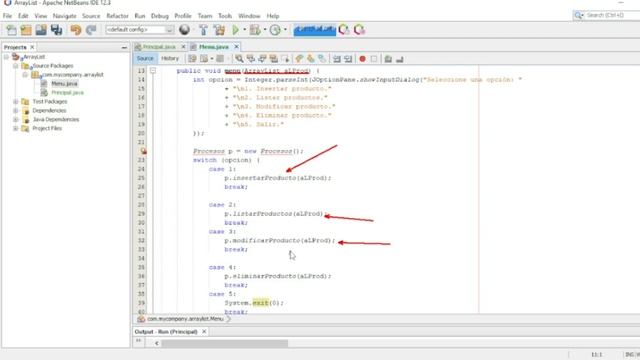Viewport: 640px width, 360px height.
Task: Click the Next Bookmark icon
Action: point(311,59)
